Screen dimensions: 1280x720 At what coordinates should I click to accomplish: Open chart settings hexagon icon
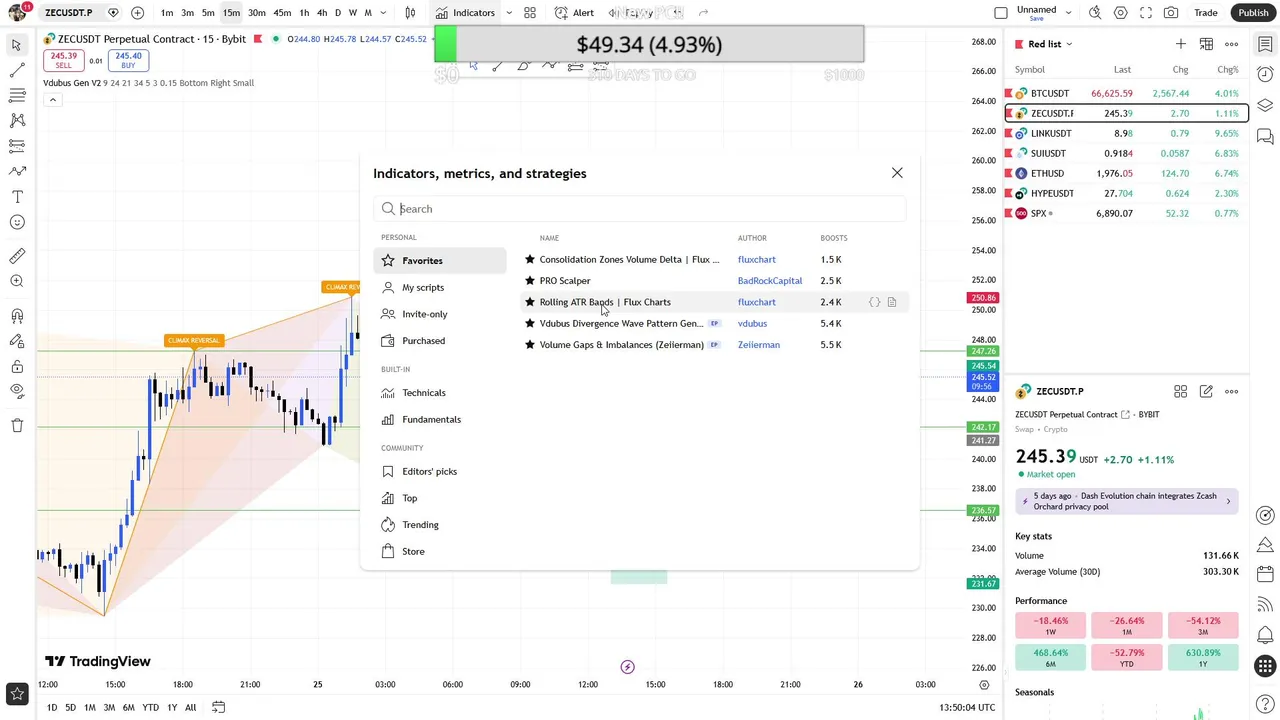coord(1121,13)
